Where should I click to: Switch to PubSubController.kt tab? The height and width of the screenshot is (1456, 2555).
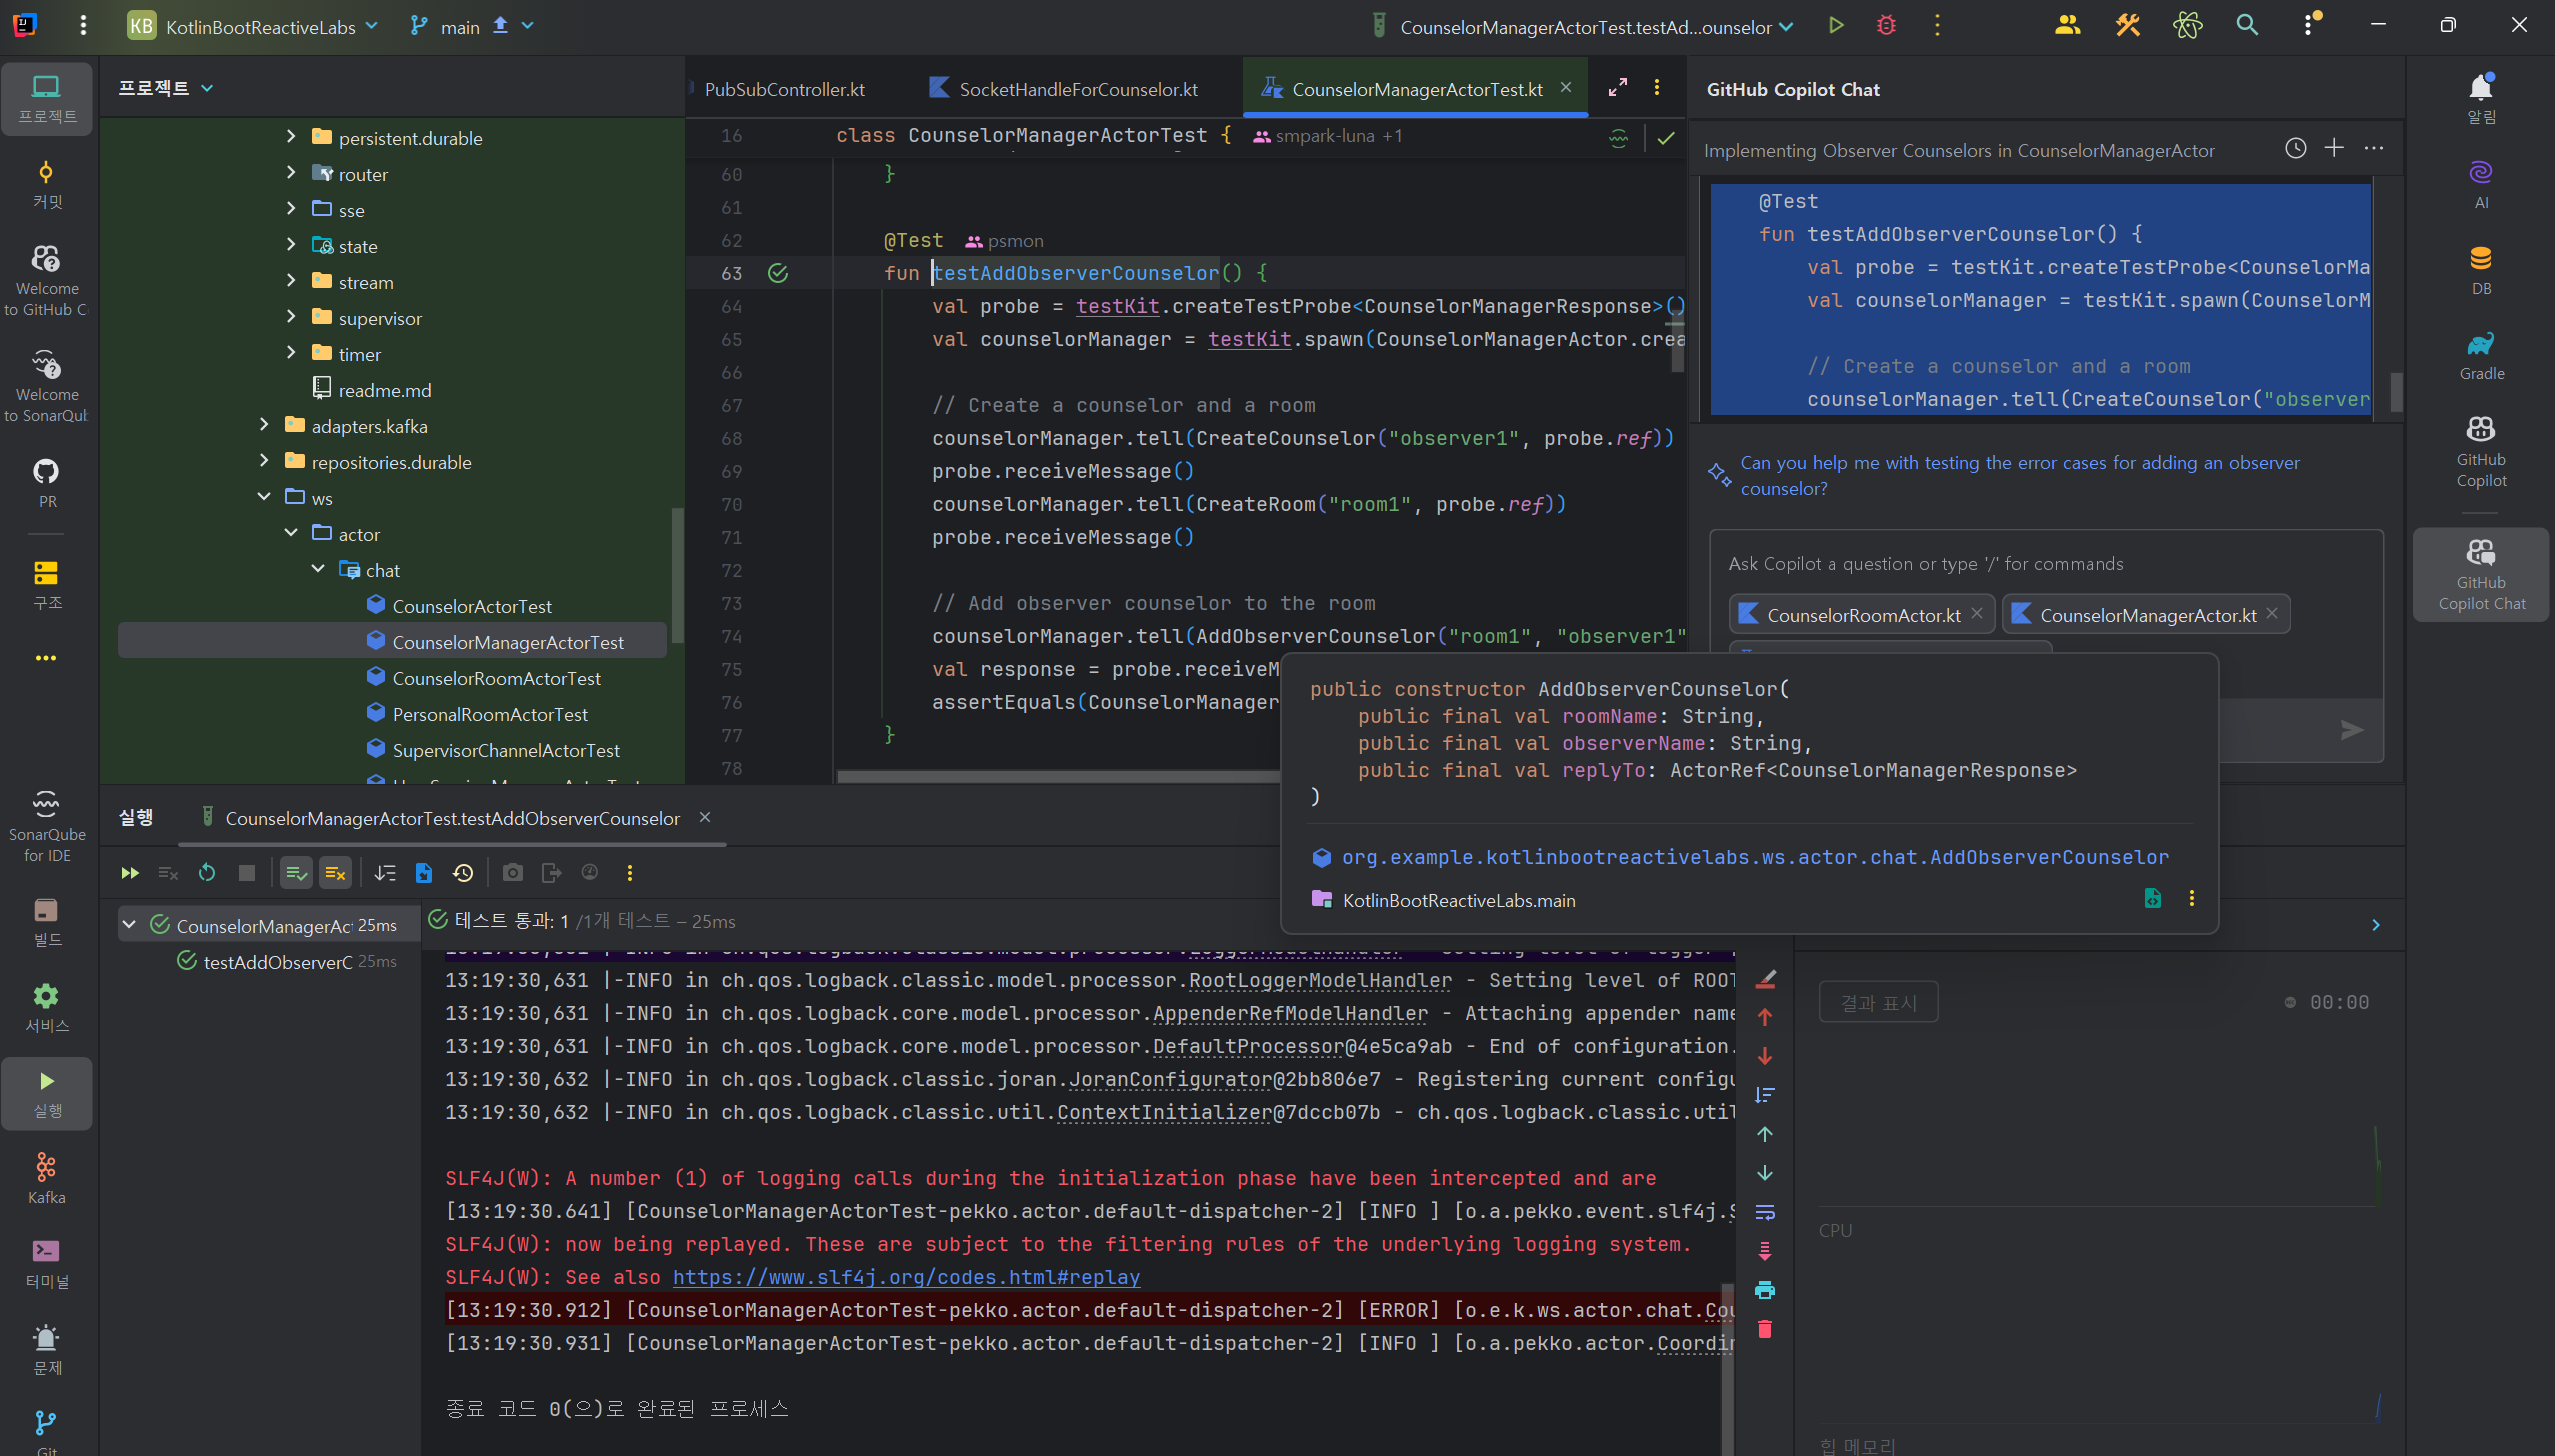pos(784,89)
